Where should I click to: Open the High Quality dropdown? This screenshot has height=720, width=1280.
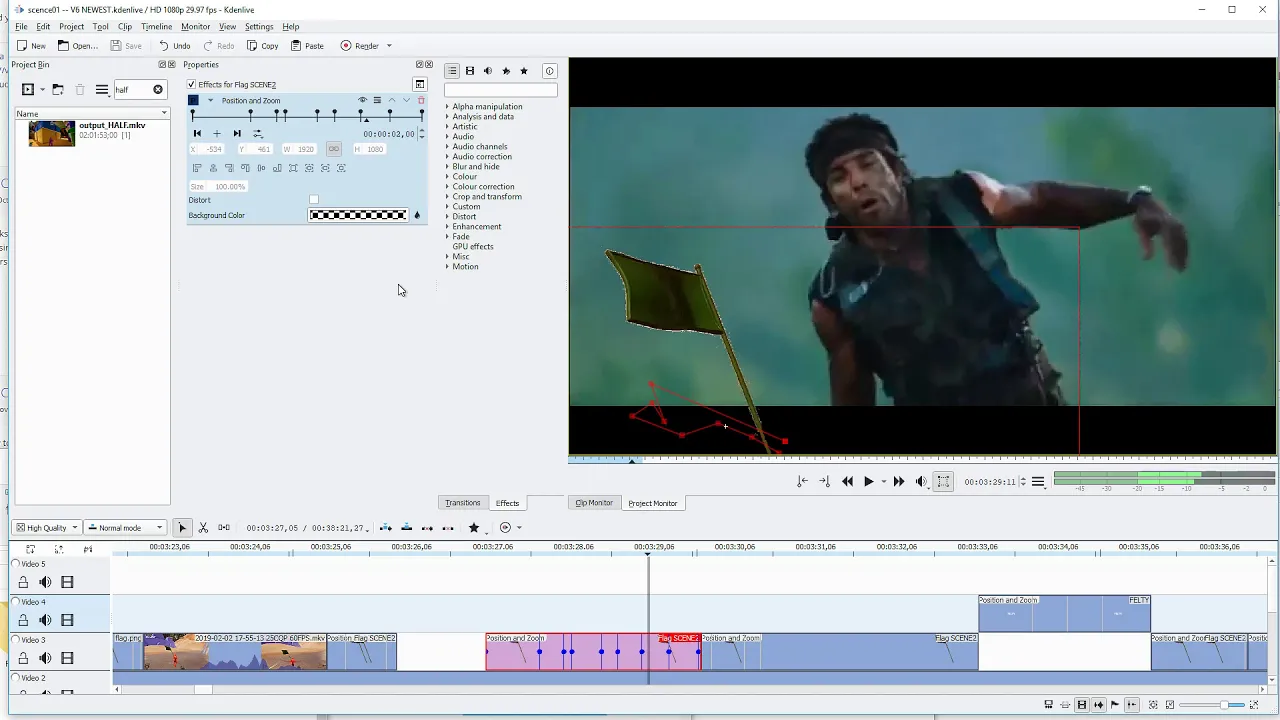(47, 528)
